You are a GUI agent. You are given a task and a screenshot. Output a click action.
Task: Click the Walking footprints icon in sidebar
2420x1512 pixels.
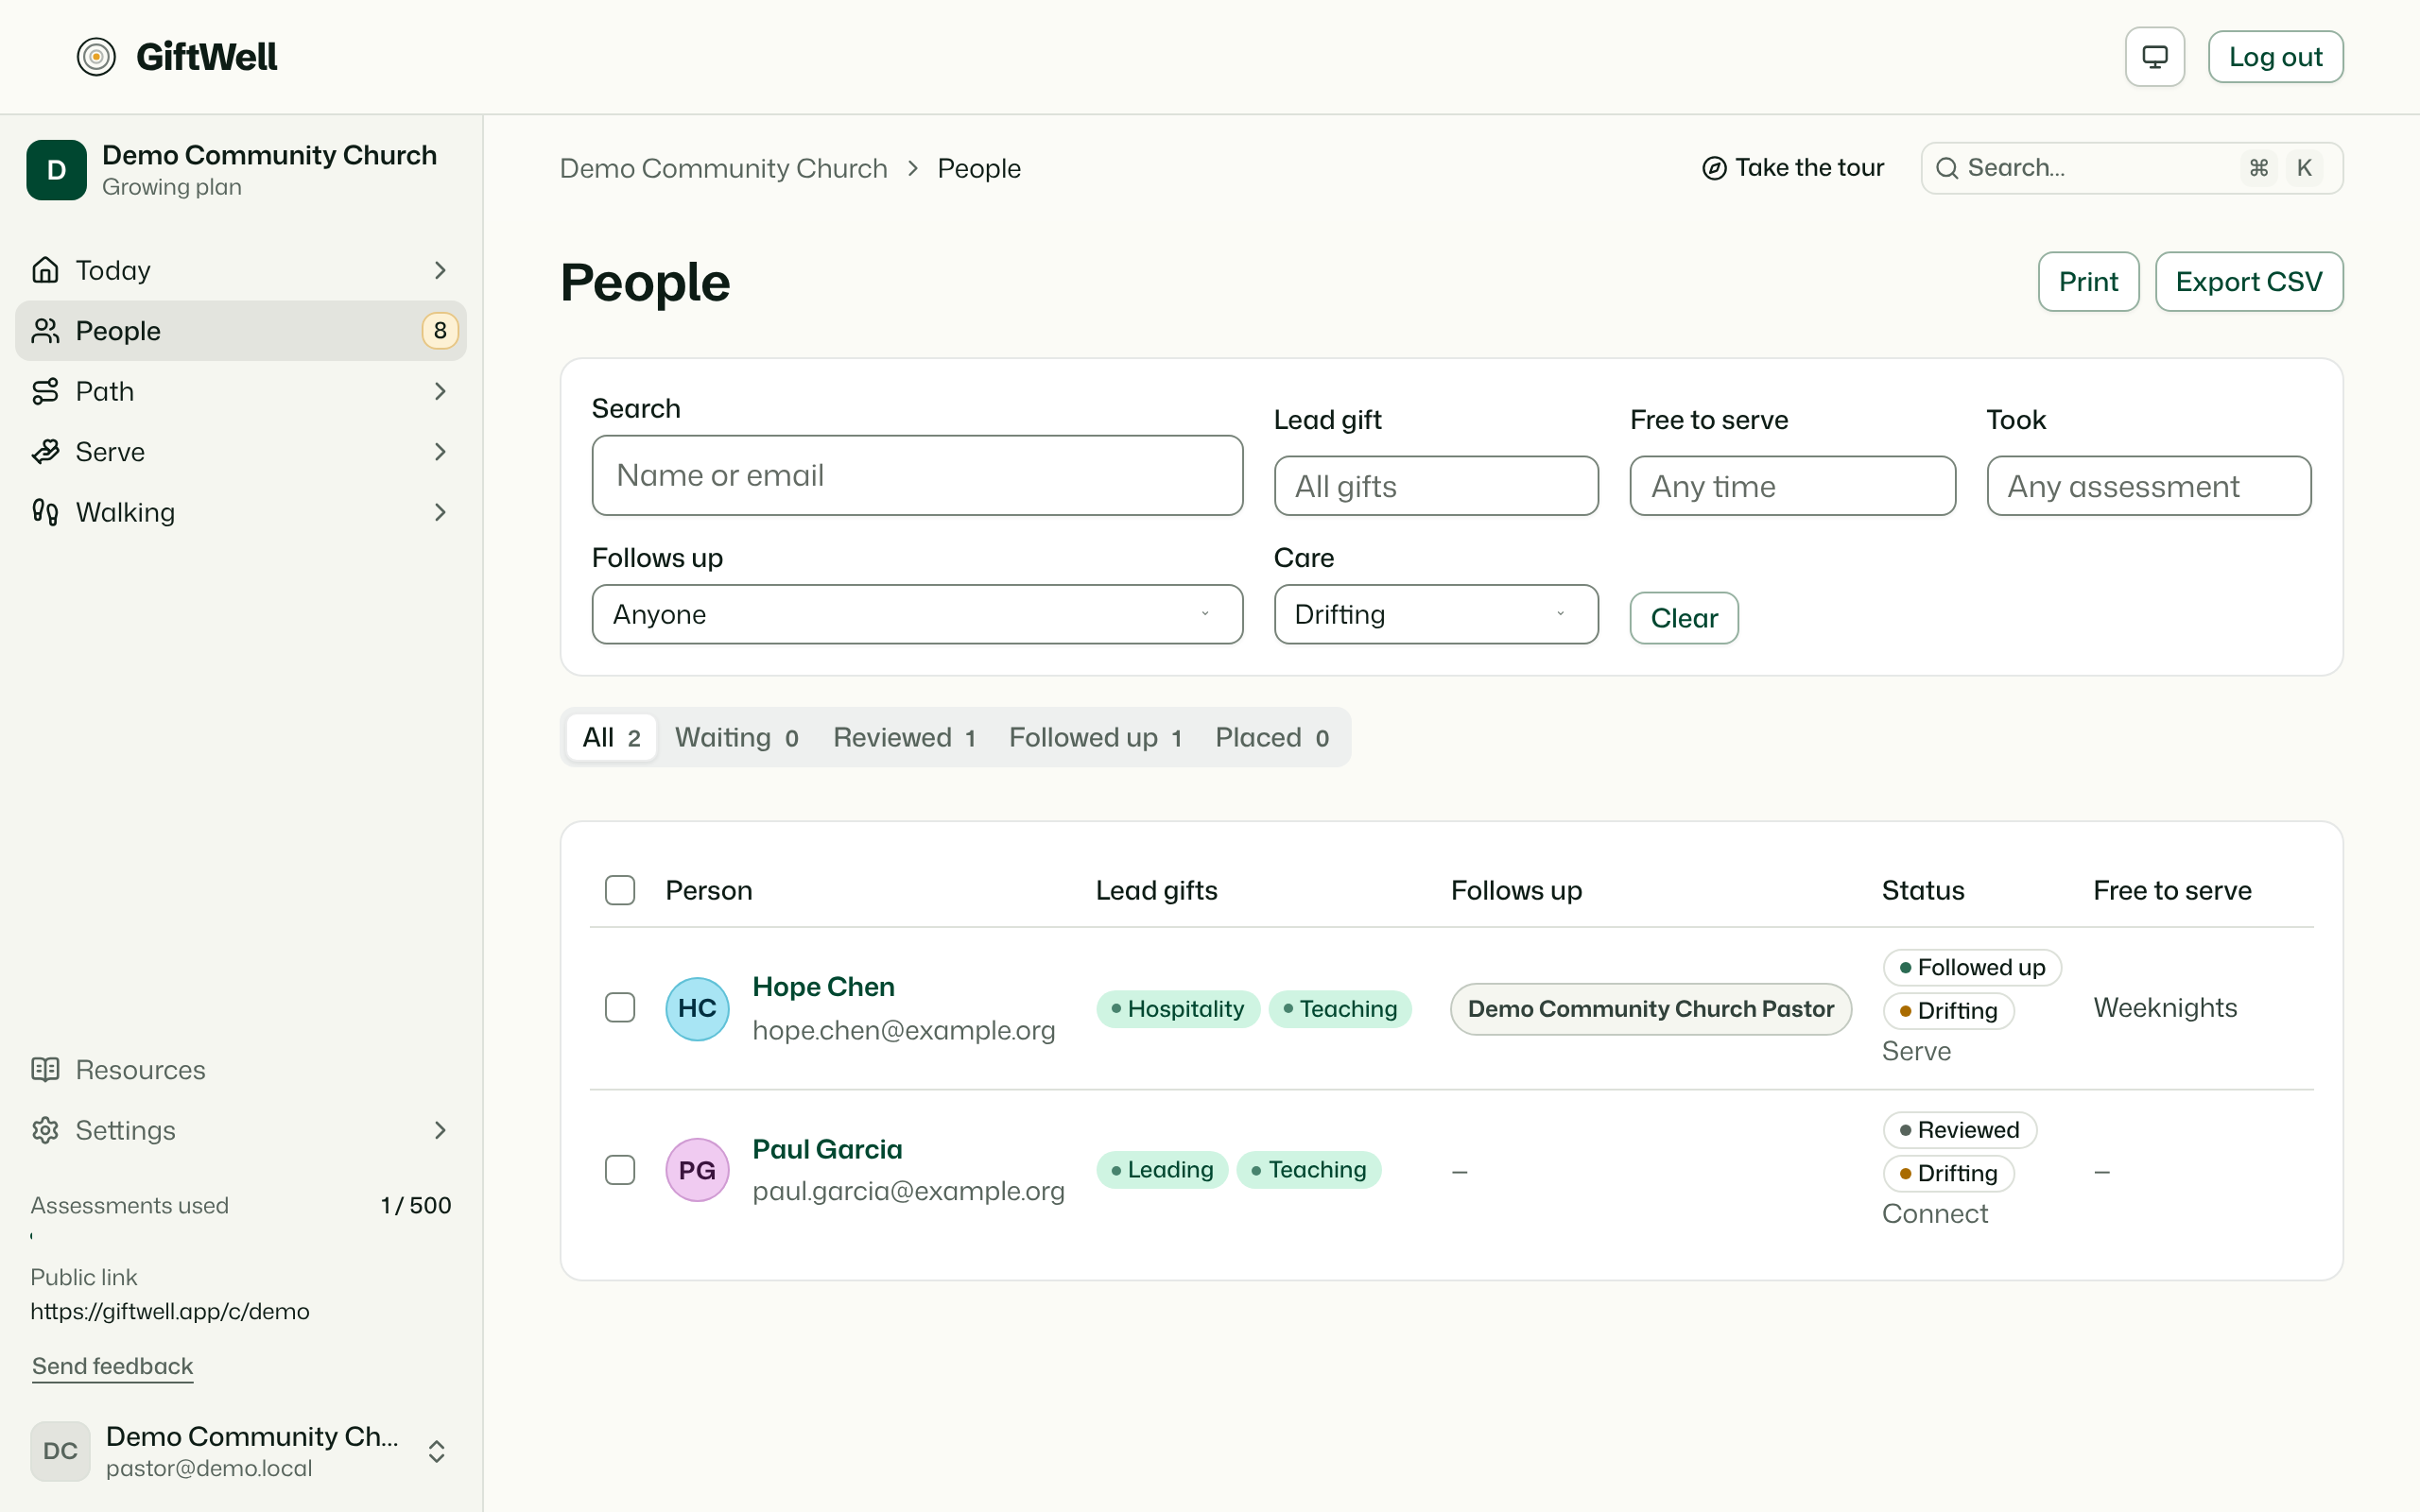coord(45,512)
